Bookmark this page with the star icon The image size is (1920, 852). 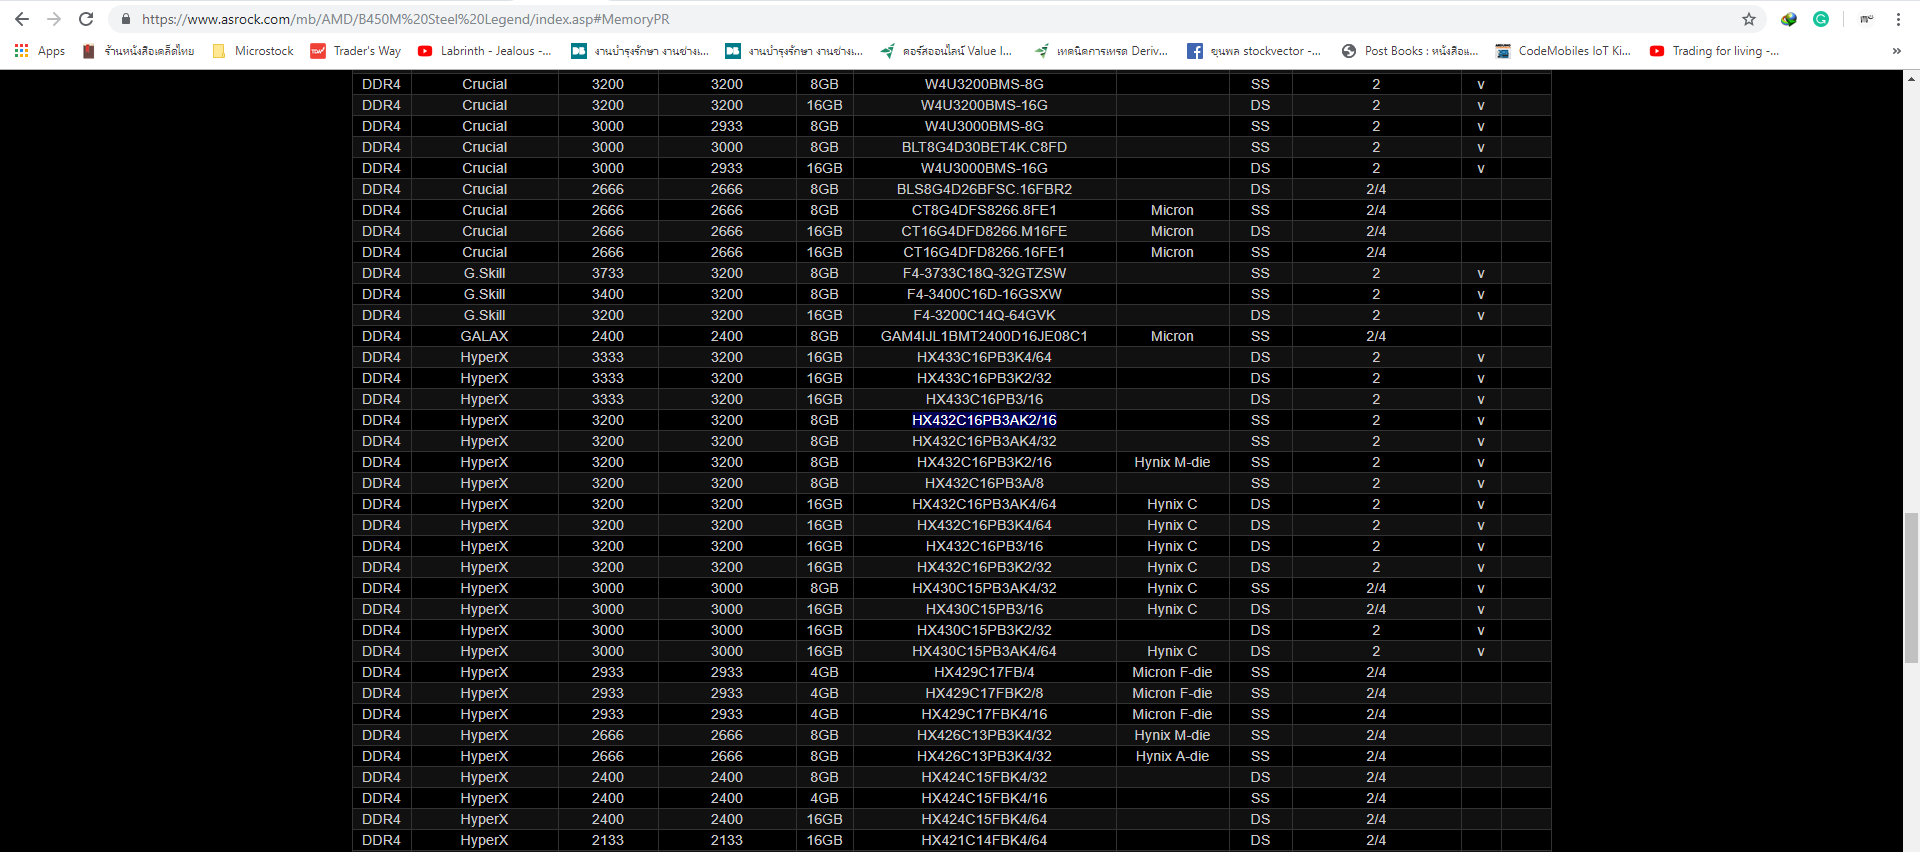1749,19
